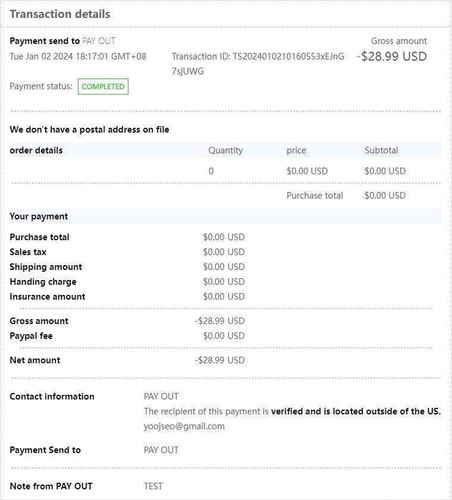452x500 pixels.
Task: Click PAY OUT beside Payment Send to
Action: coord(161,450)
